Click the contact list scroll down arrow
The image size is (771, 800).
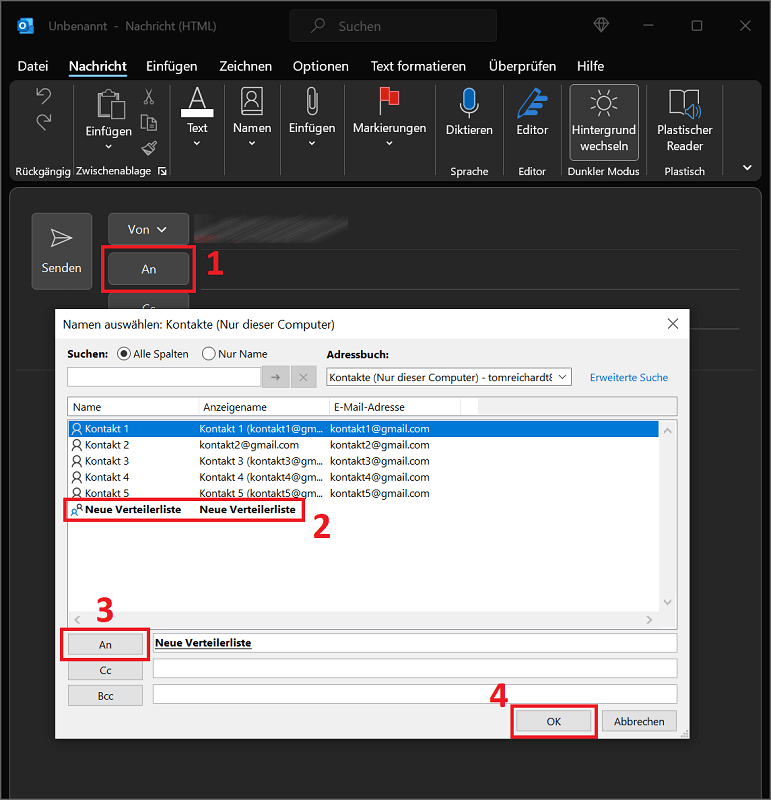pyautogui.click(x=667, y=603)
